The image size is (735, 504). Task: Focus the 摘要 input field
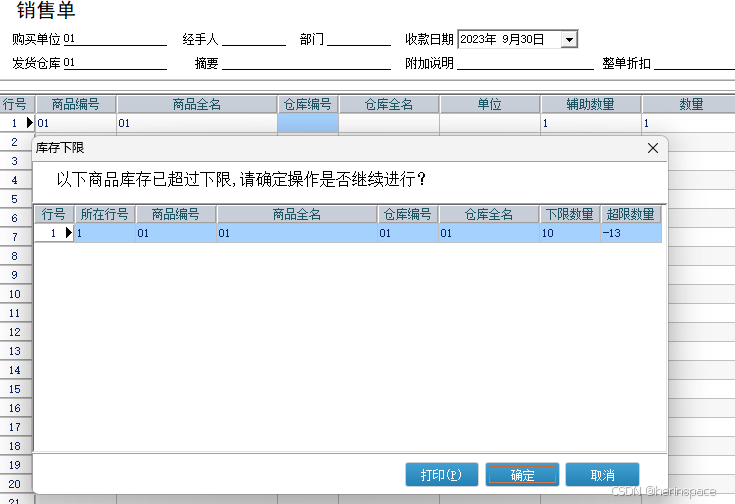(306, 63)
